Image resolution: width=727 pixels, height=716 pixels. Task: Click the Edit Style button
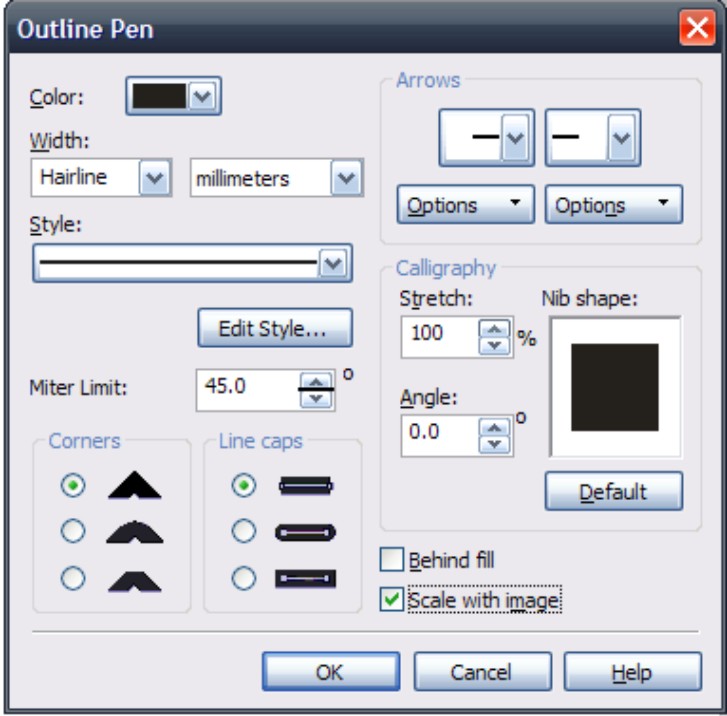click(x=275, y=328)
